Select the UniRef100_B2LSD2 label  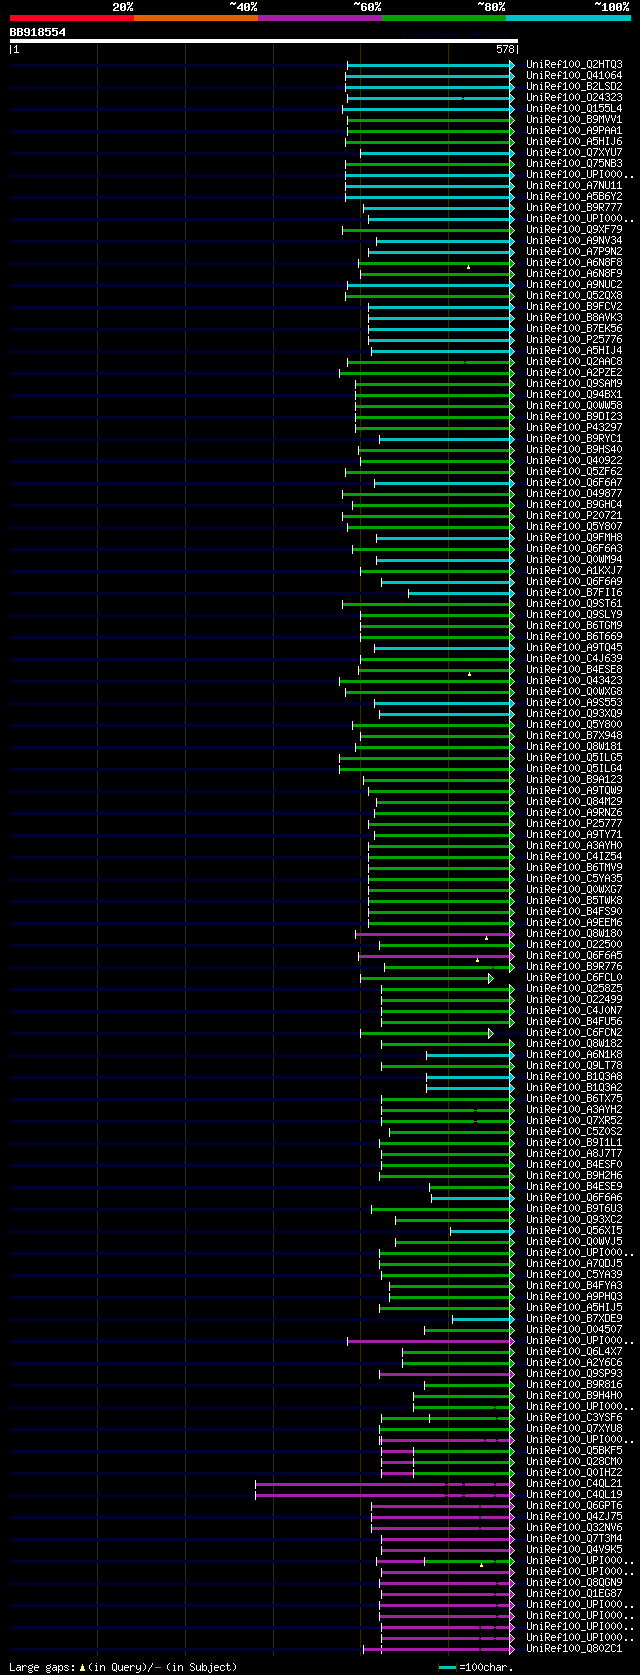(574, 86)
